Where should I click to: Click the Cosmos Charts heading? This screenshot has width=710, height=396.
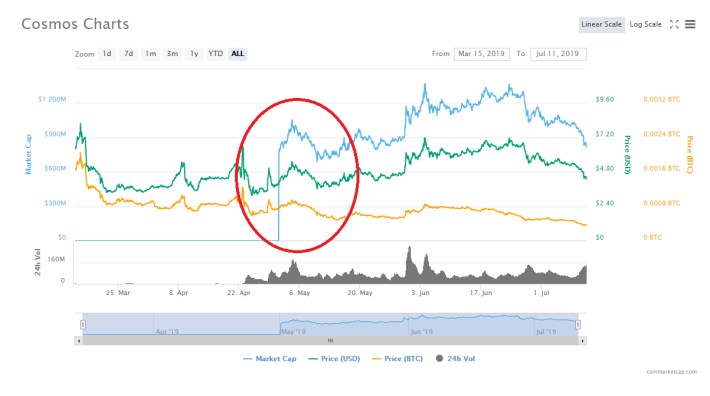click(75, 24)
